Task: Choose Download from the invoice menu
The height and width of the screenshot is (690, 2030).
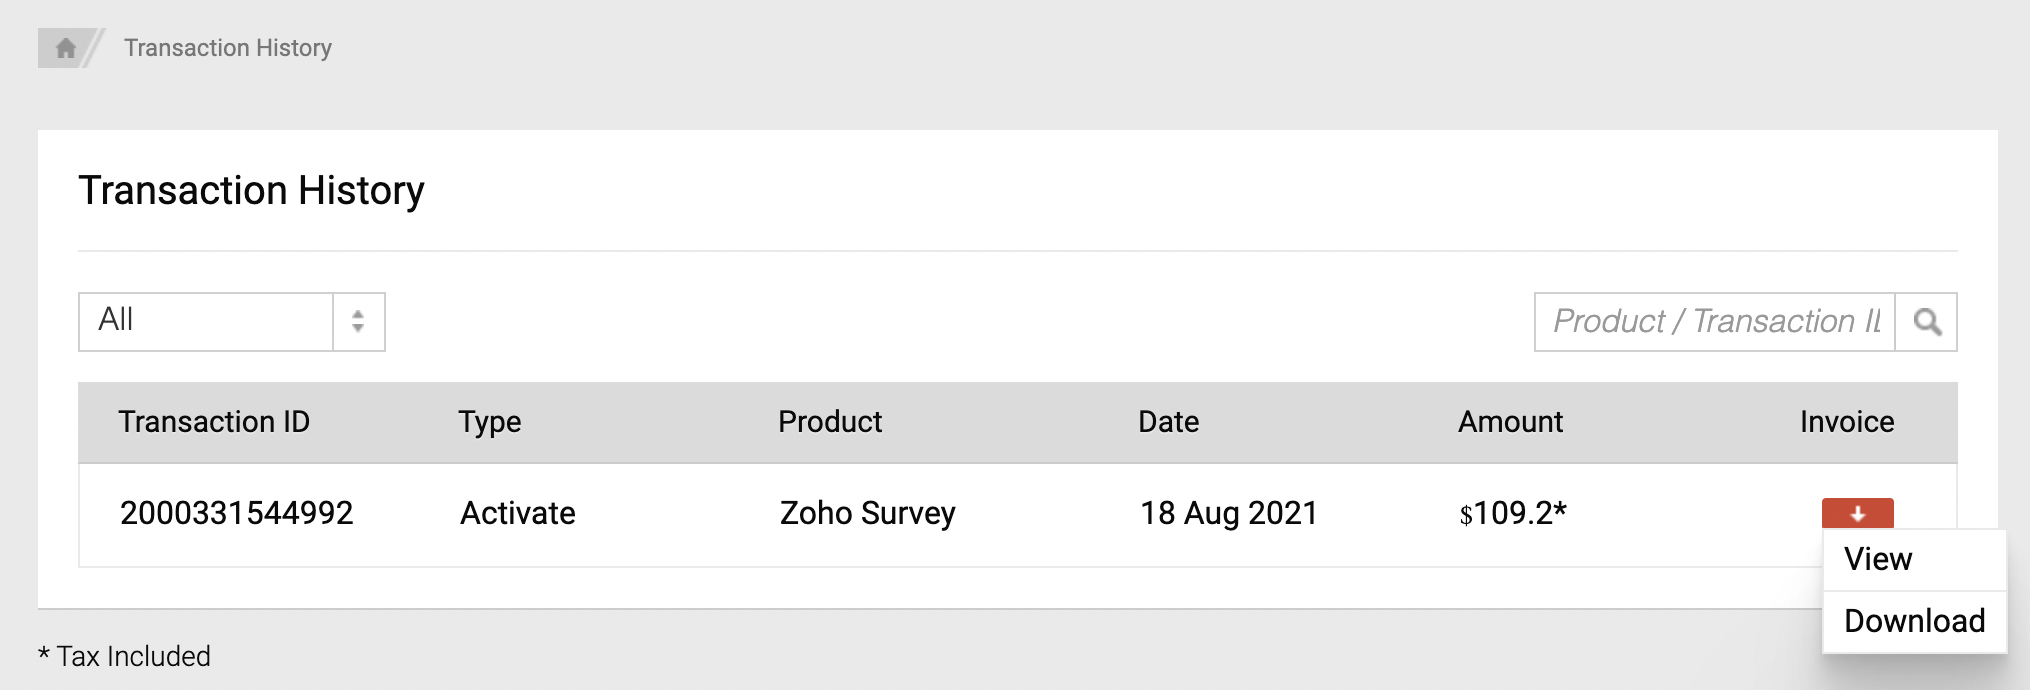Action: (1914, 621)
